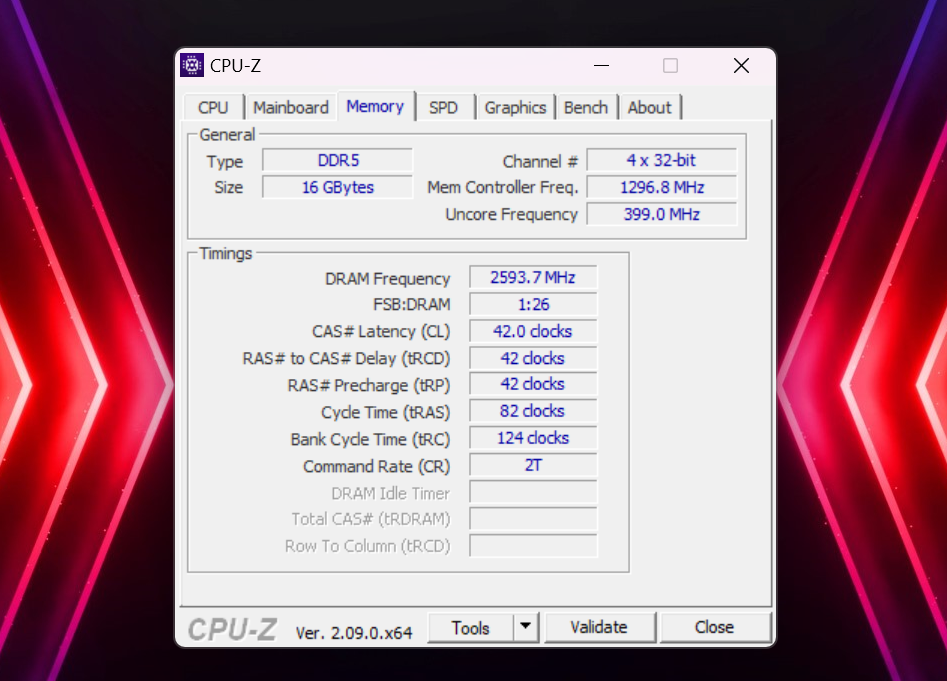Click the empty Row To Column field
Image resolution: width=947 pixels, height=681 pixels.
point(533,546)
